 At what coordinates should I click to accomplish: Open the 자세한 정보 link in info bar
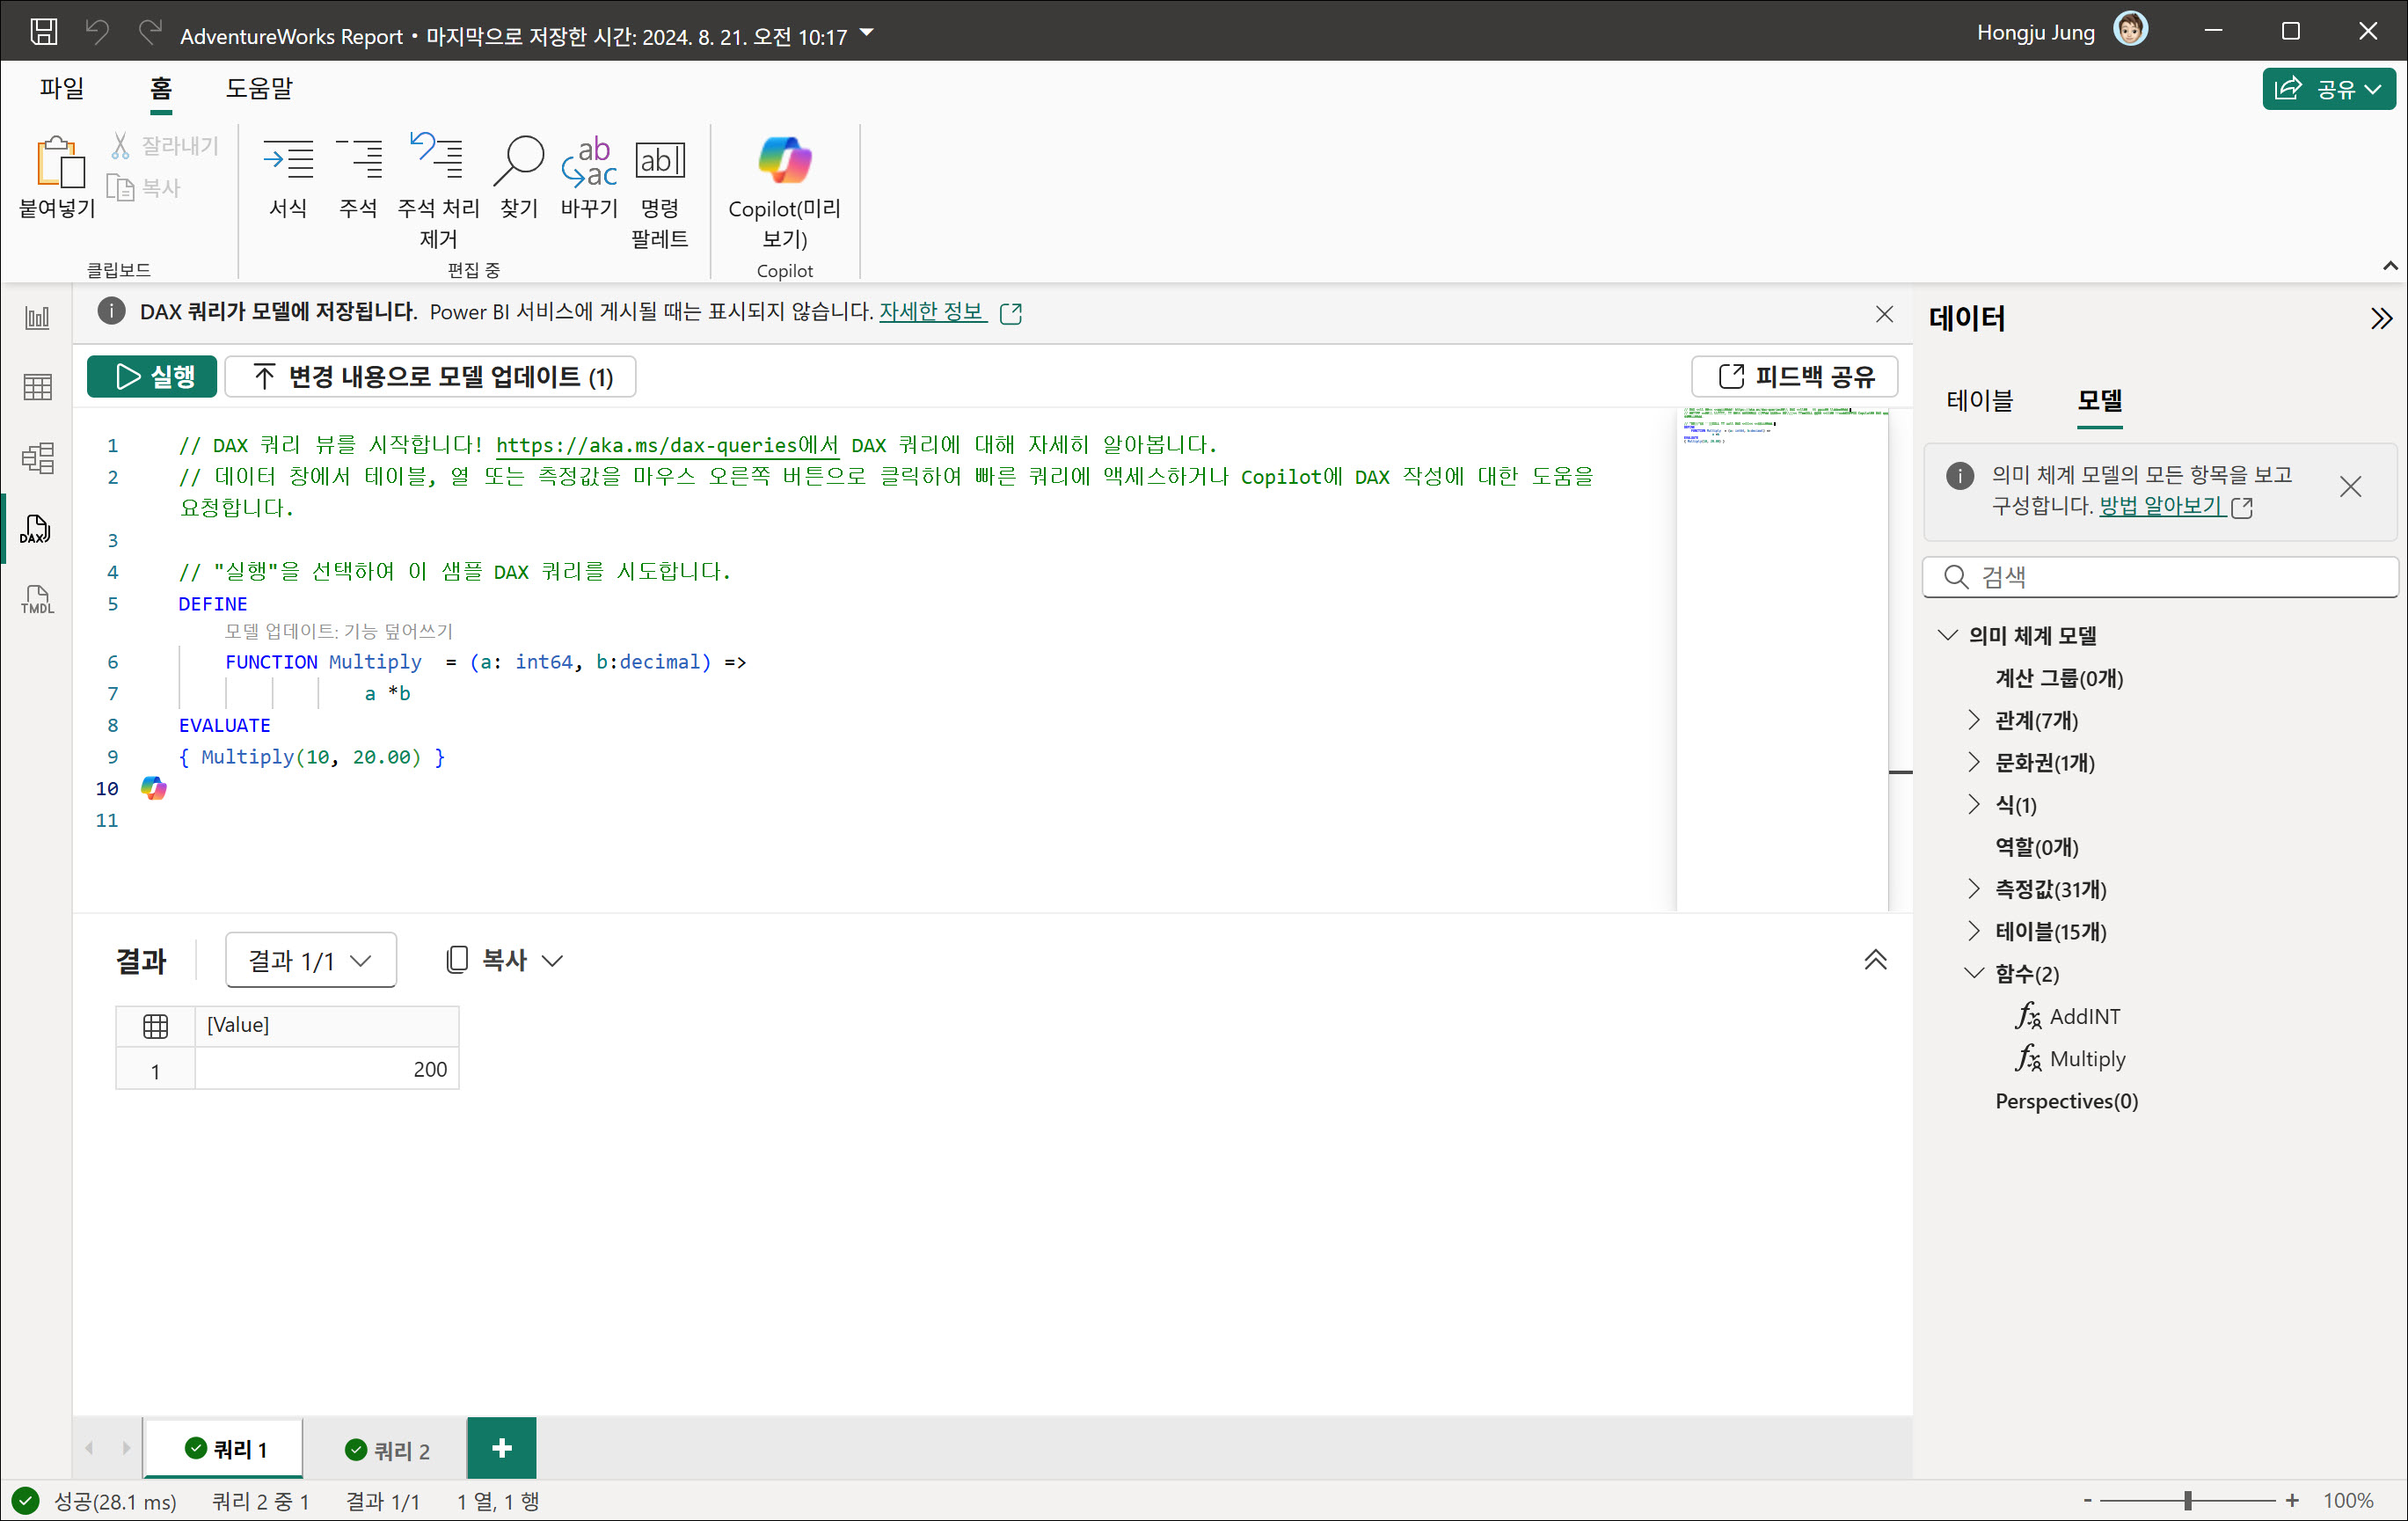point(931,312)
